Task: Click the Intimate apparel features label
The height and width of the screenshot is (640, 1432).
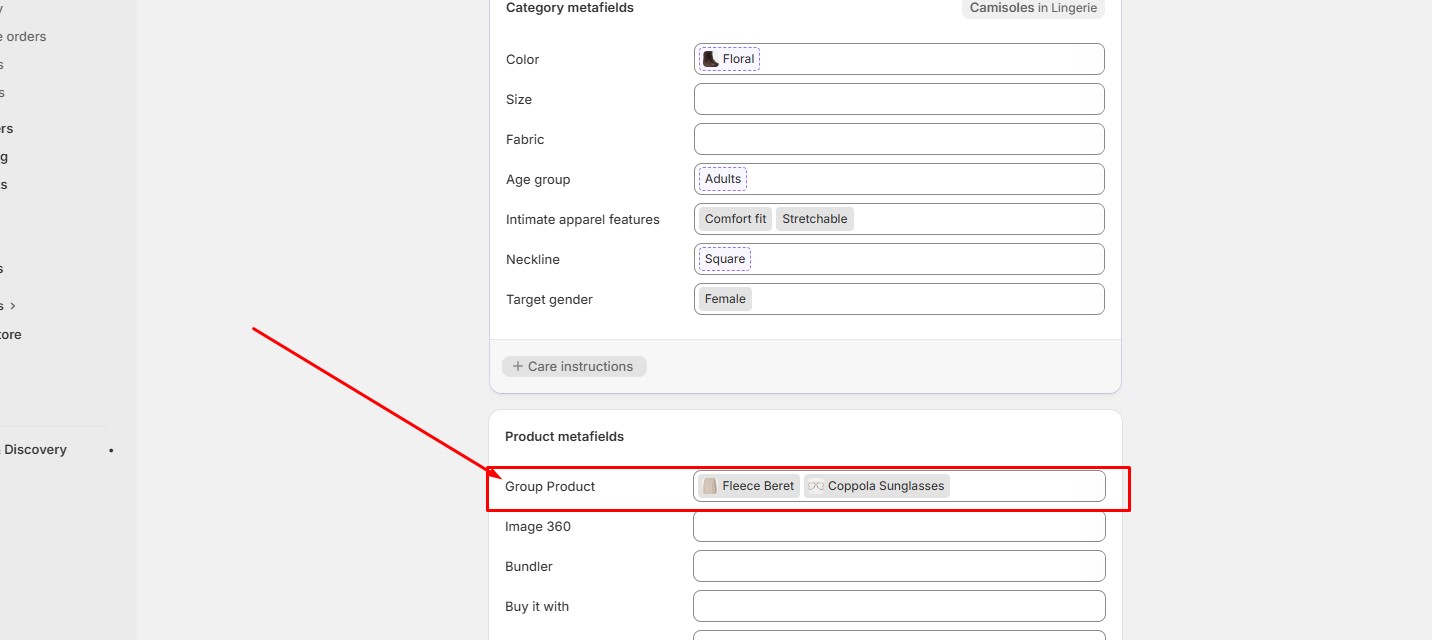Action: coord(583,220)
